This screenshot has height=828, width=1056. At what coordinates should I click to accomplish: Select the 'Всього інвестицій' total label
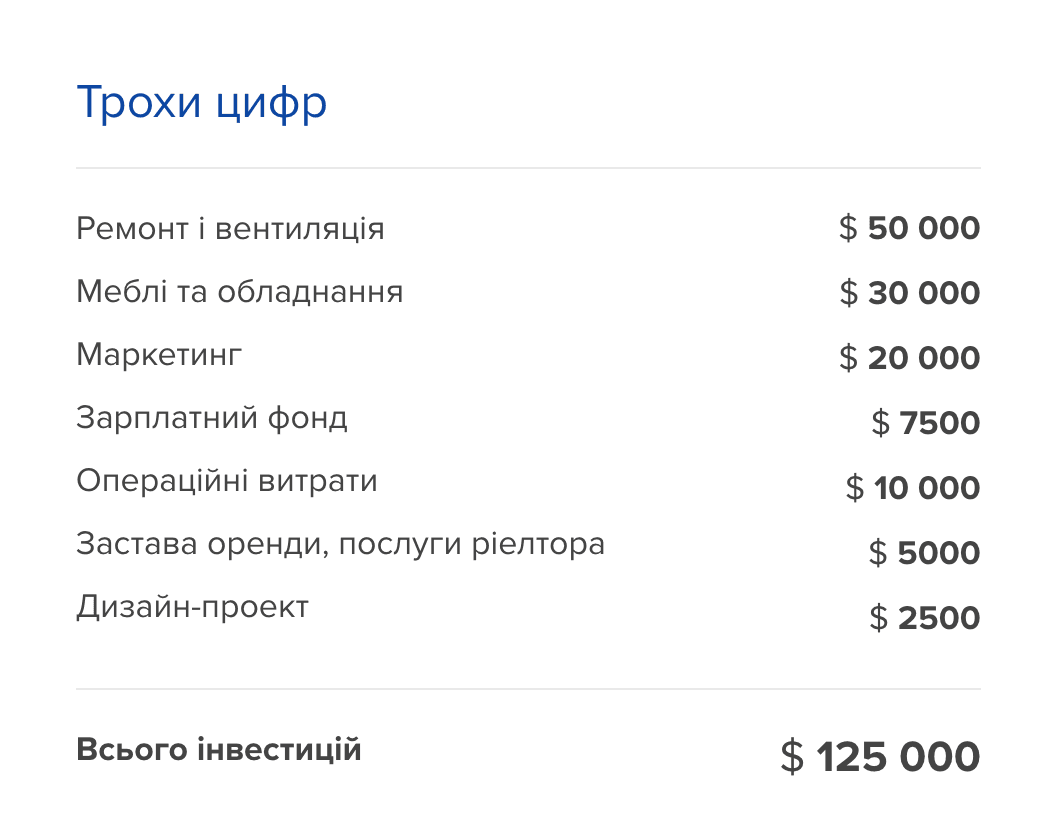pyautogui.click(x=219, y=749)
